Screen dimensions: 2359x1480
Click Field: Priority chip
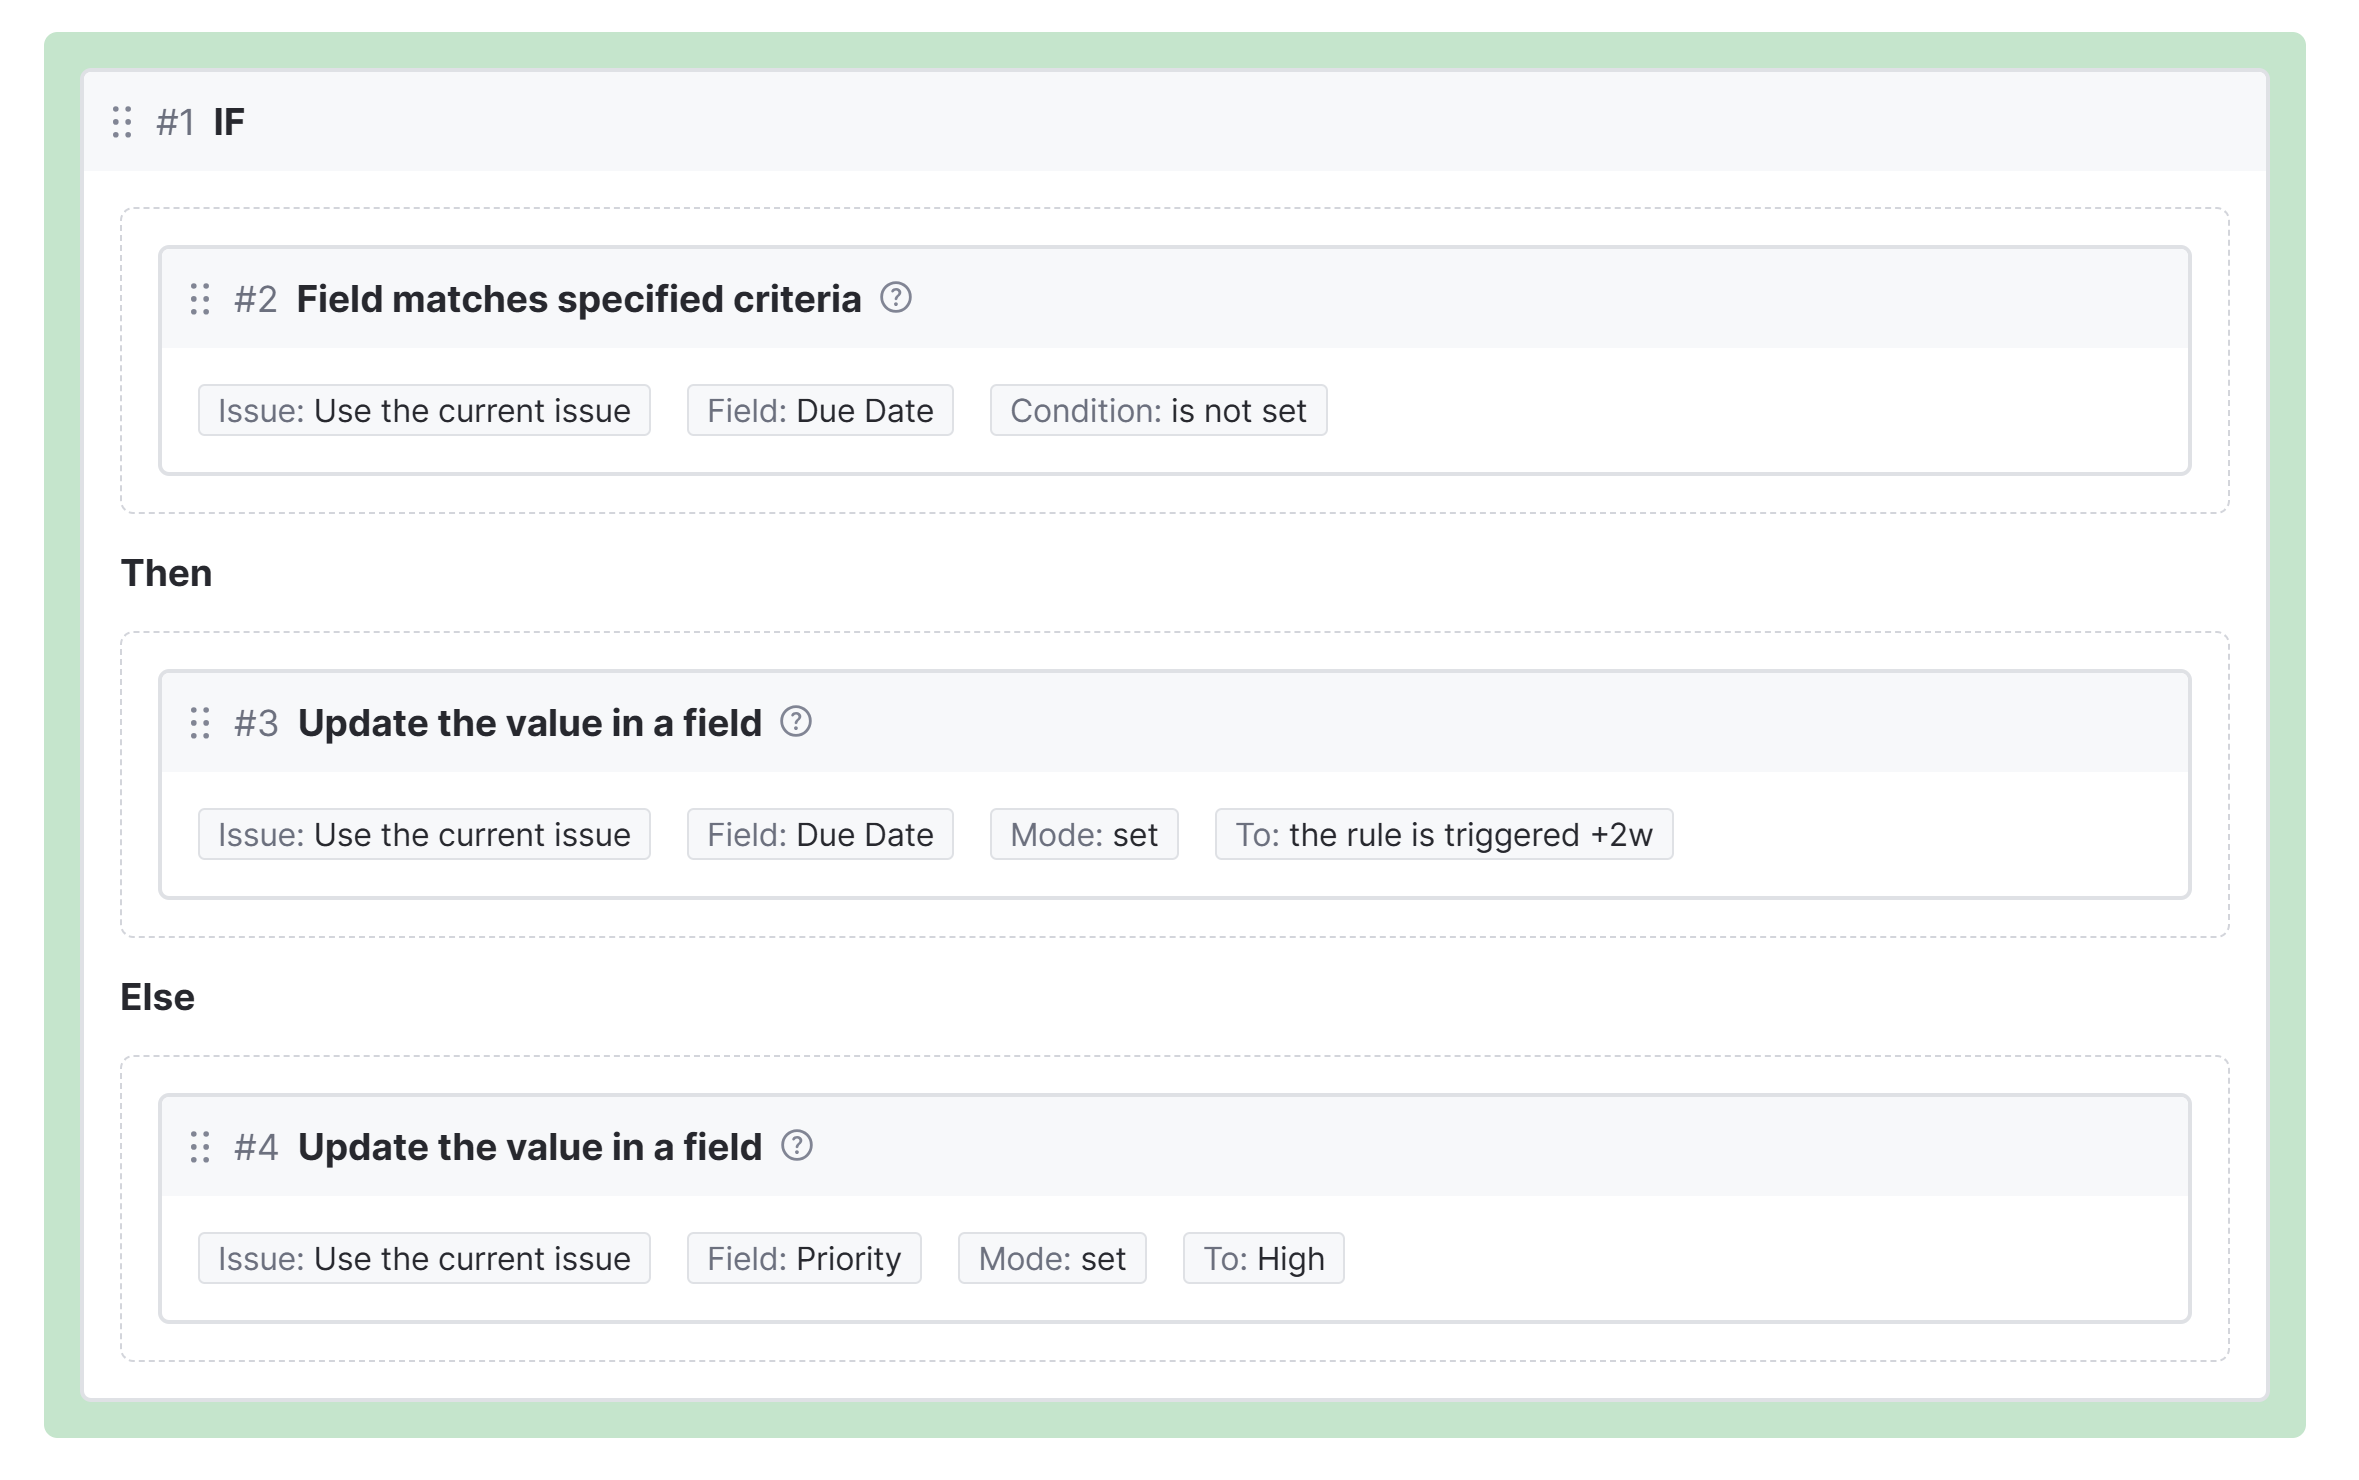(804, 1259)
